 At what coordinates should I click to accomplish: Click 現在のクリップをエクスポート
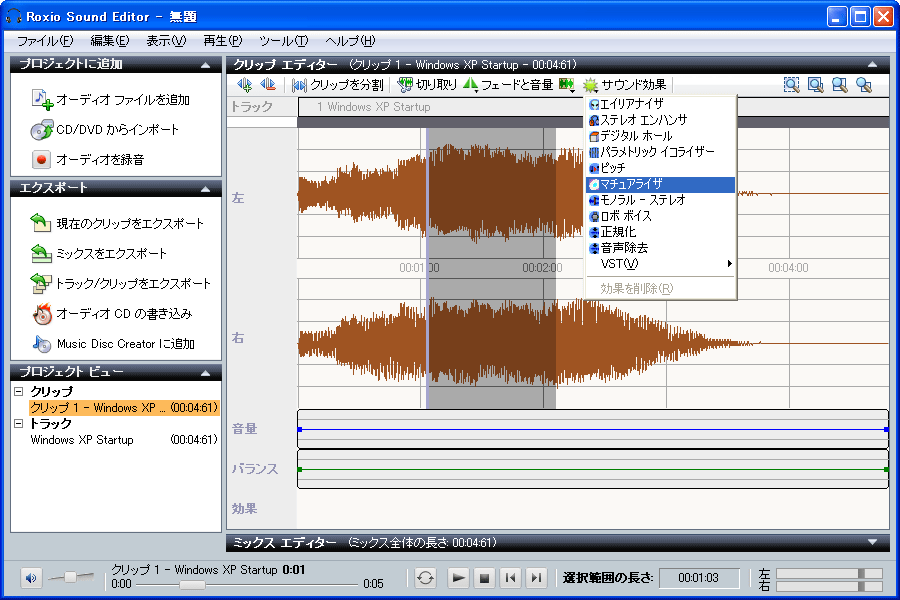coord(117,223)
